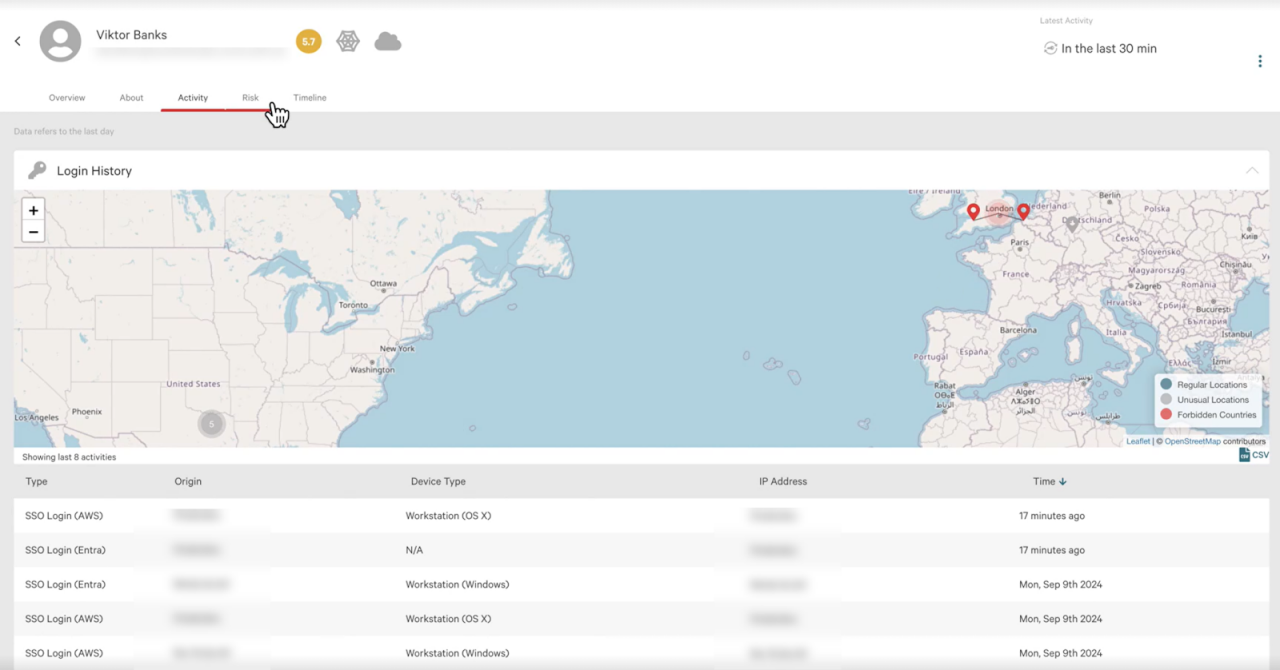
Task: Open the Timeline tab
Action: tap(310, 98)
